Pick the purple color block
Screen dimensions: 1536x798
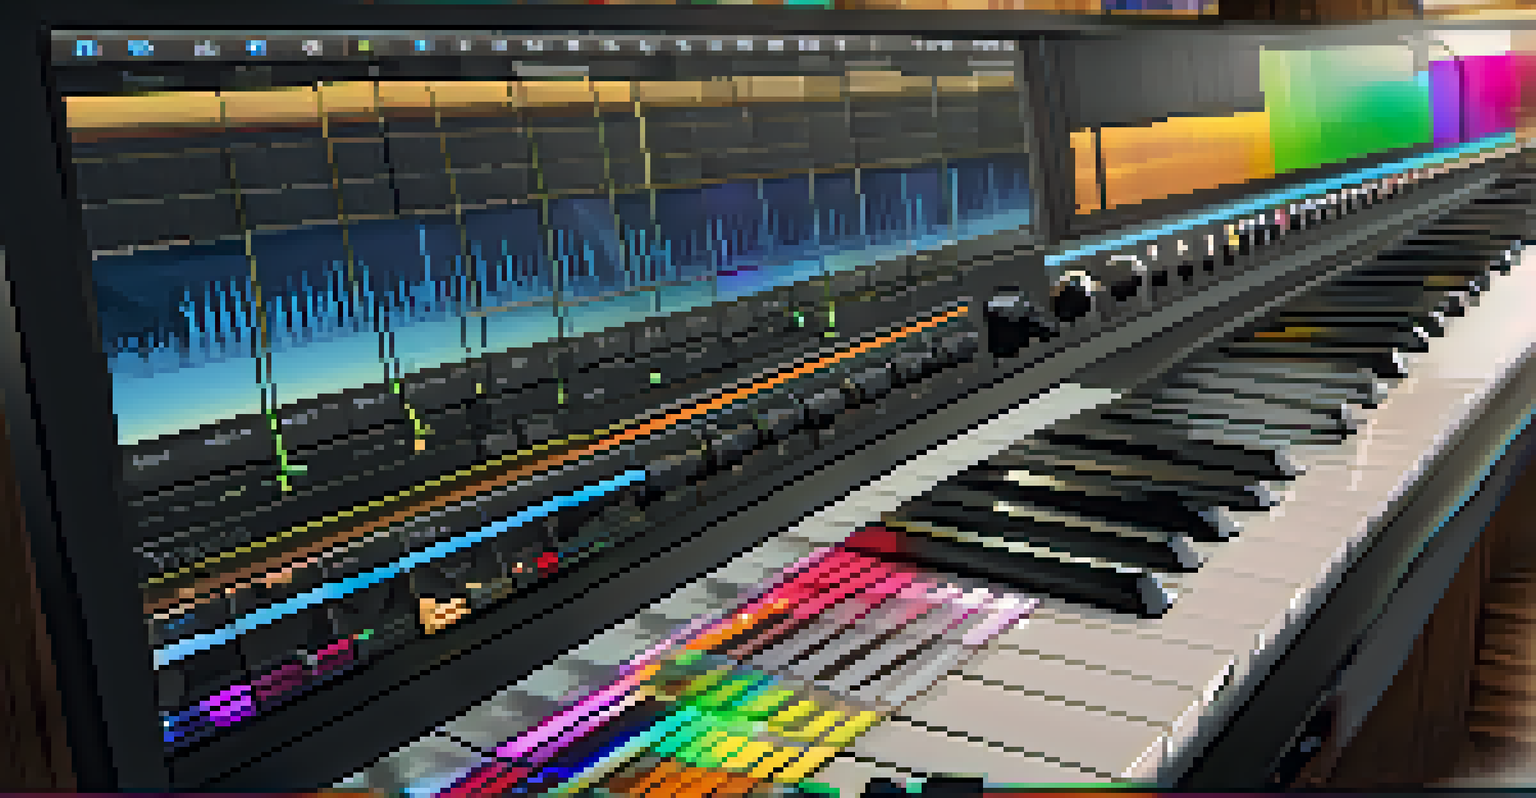click(1445, 100)
